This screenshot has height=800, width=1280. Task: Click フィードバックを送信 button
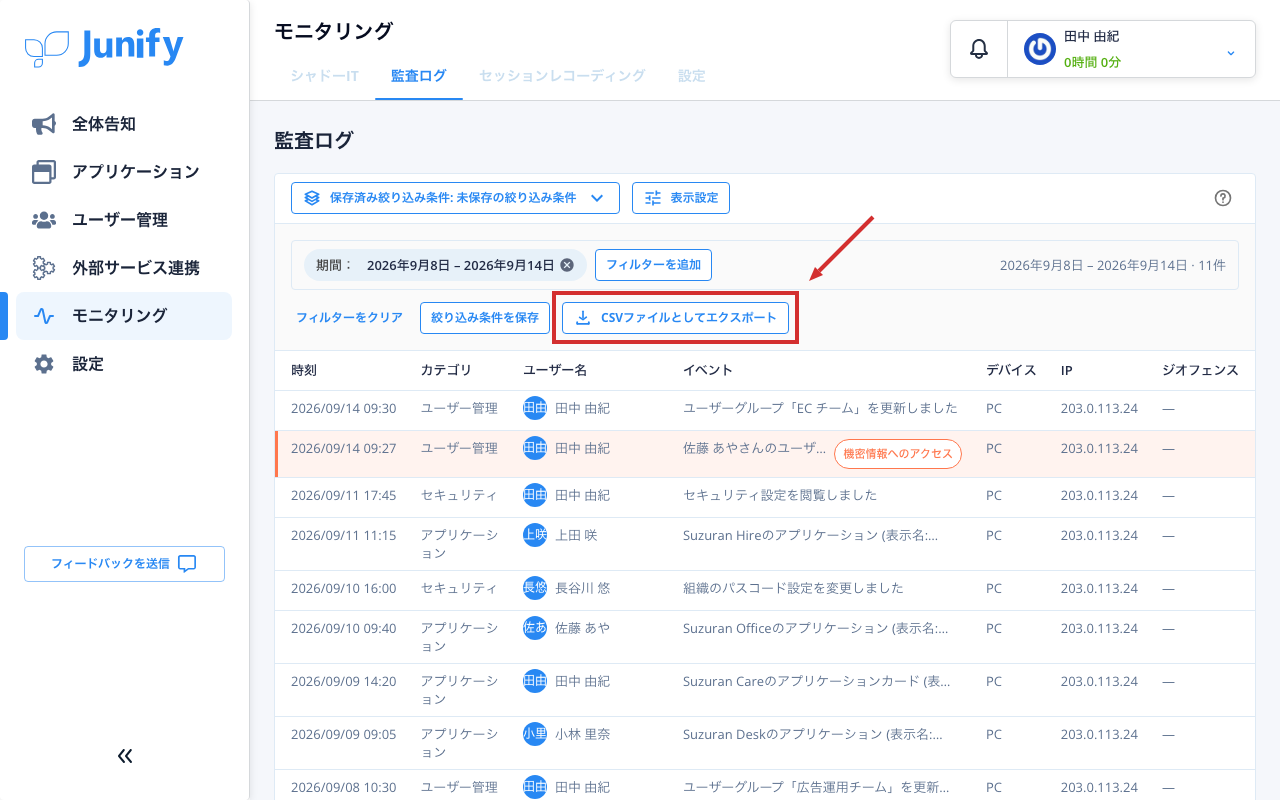coord(124,564)
